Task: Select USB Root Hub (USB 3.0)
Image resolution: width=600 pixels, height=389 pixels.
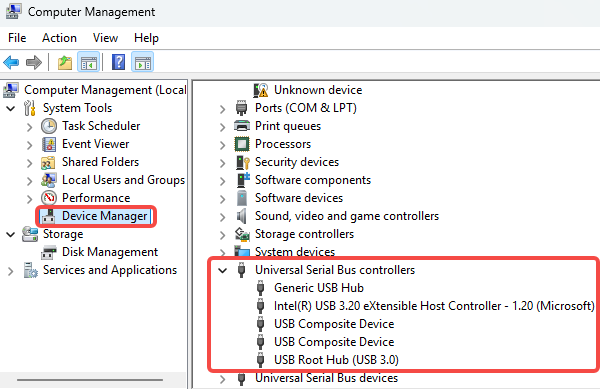Action: 336,360
